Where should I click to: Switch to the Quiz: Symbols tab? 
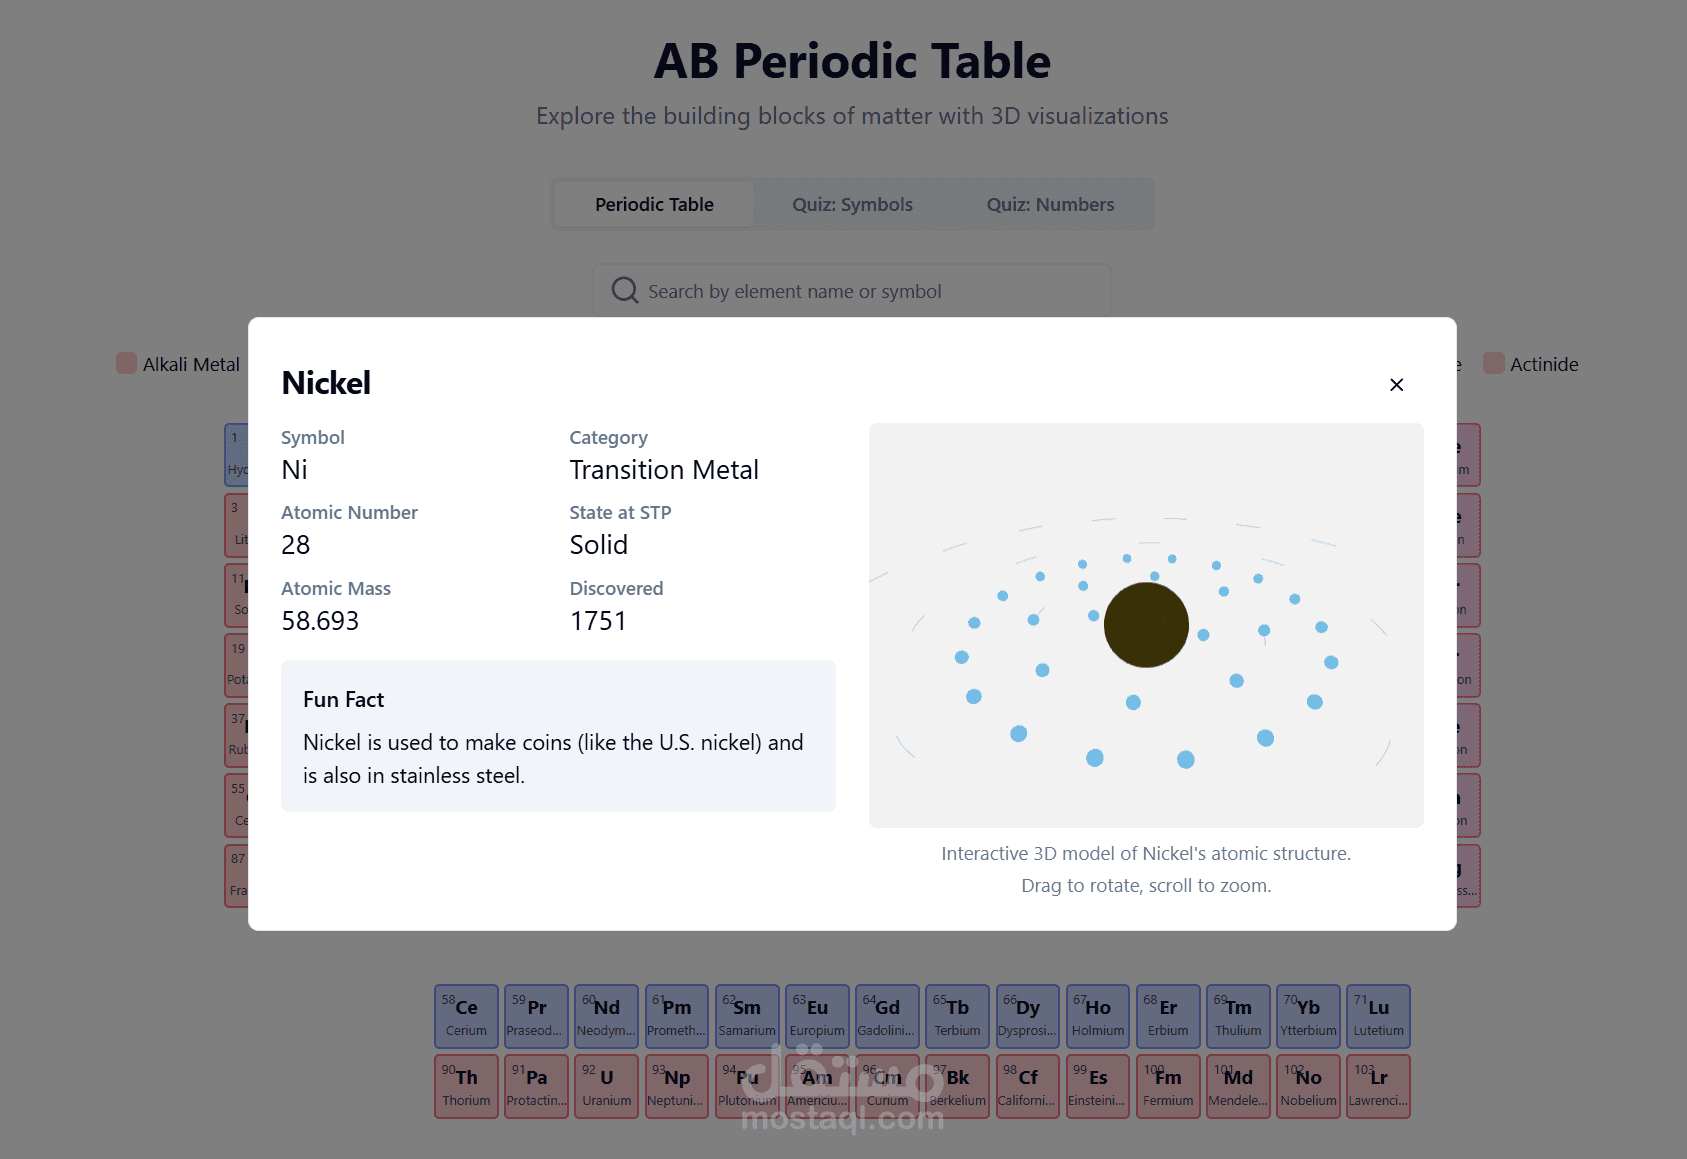(851, 204)
